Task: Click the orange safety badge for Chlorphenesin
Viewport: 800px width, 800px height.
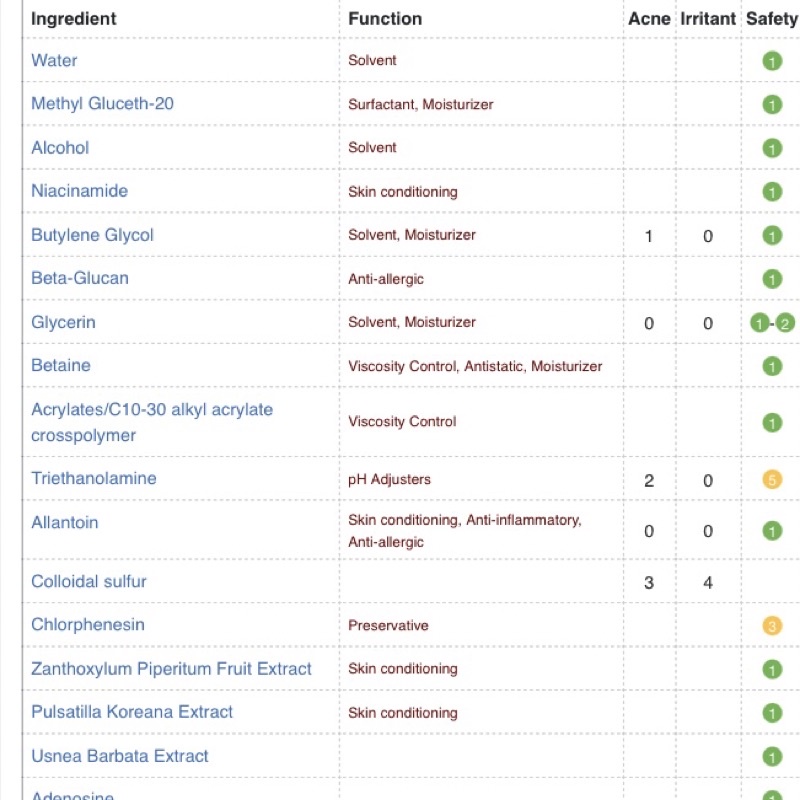Action: 771,626
